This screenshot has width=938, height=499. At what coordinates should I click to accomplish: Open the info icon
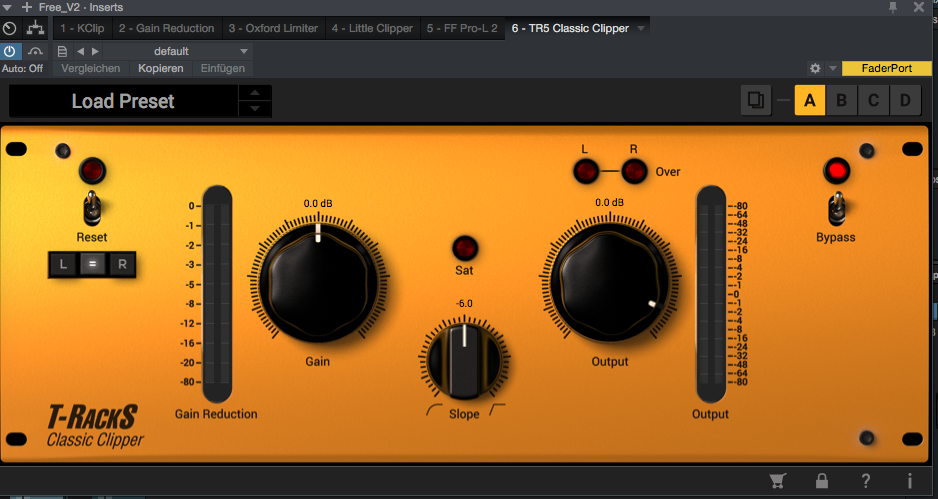pyautogui.click(x=909, y=480)
